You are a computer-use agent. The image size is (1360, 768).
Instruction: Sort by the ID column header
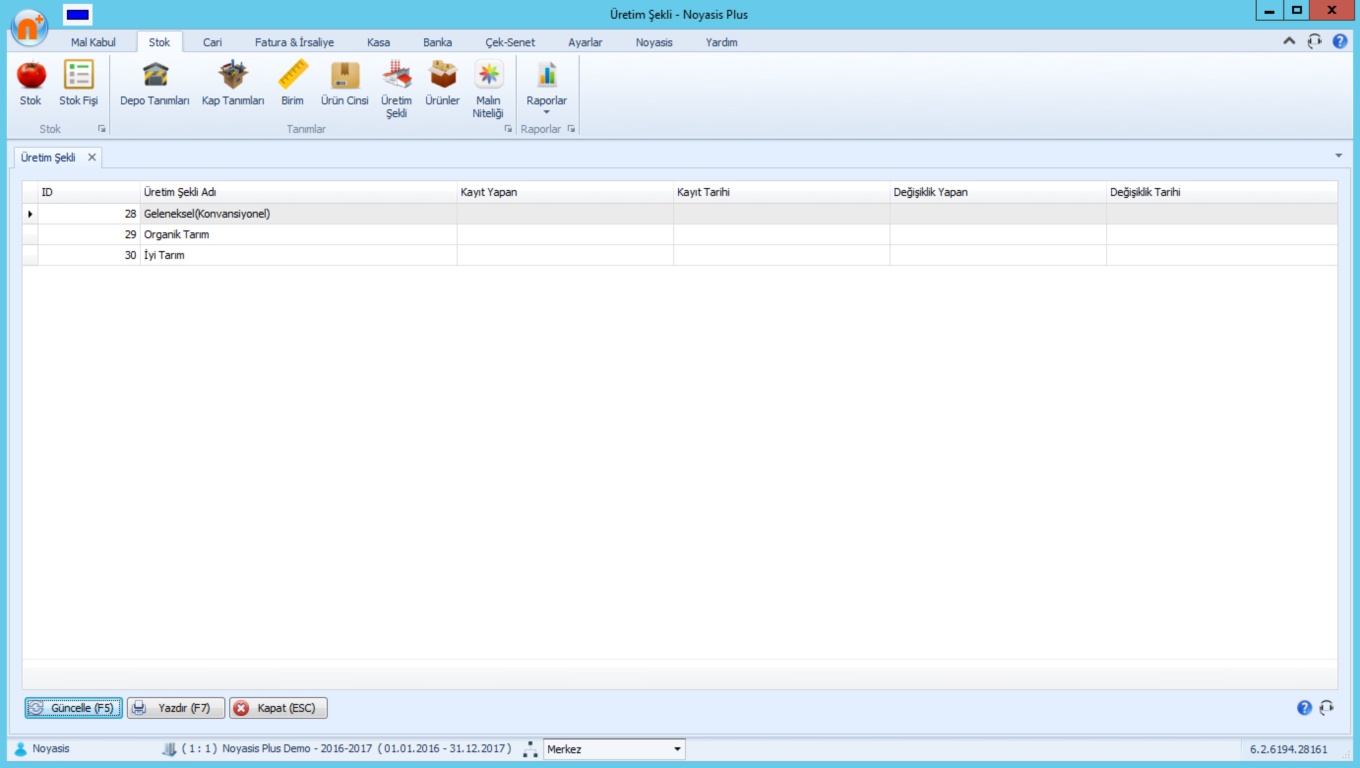tap(89, 192)
